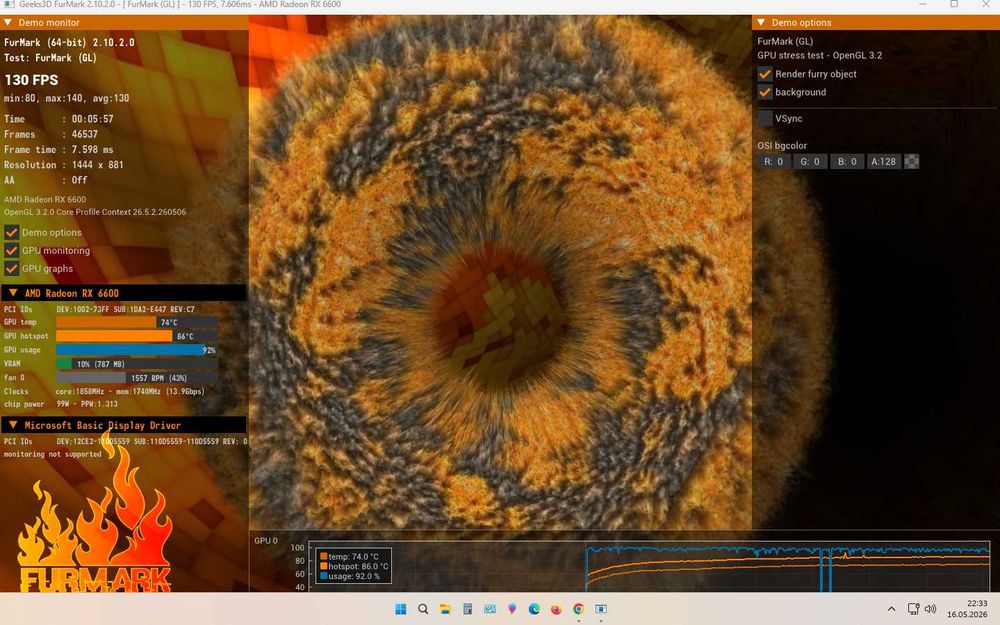Click the chip power 99W line
This screenshot has width=1000, height=625.
click(x=61, y=404)
